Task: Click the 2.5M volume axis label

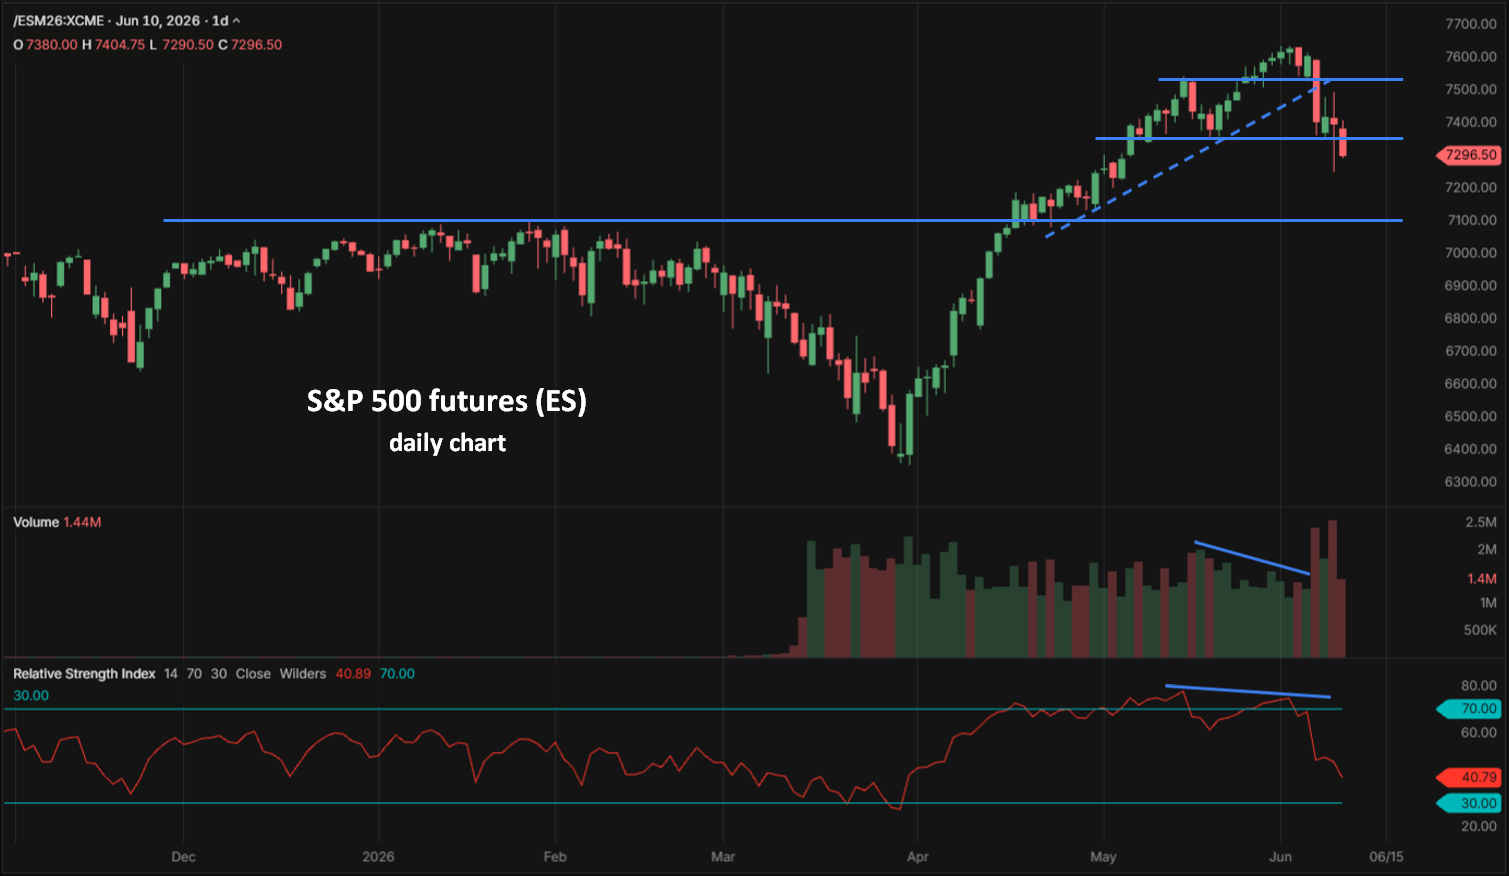Action: tap(1481, 522)
